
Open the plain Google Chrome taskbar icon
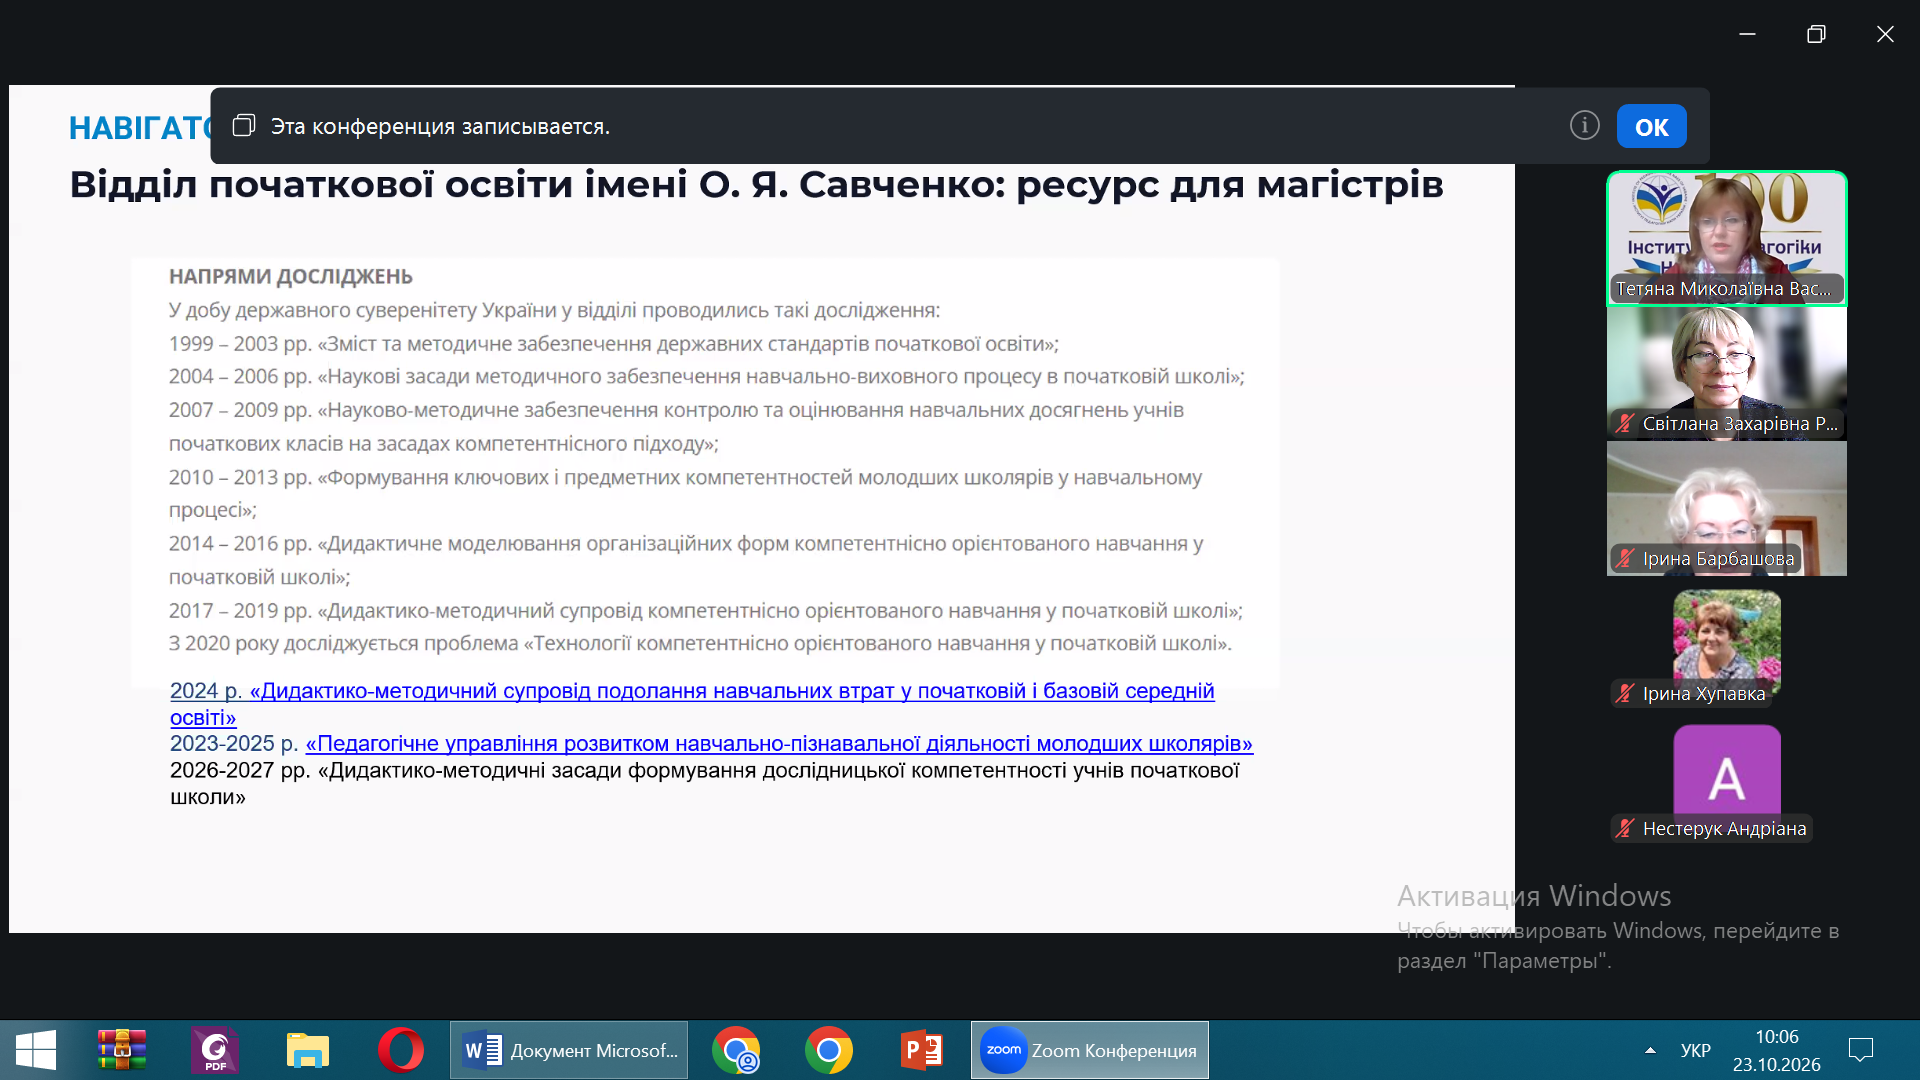(829, 1051)
